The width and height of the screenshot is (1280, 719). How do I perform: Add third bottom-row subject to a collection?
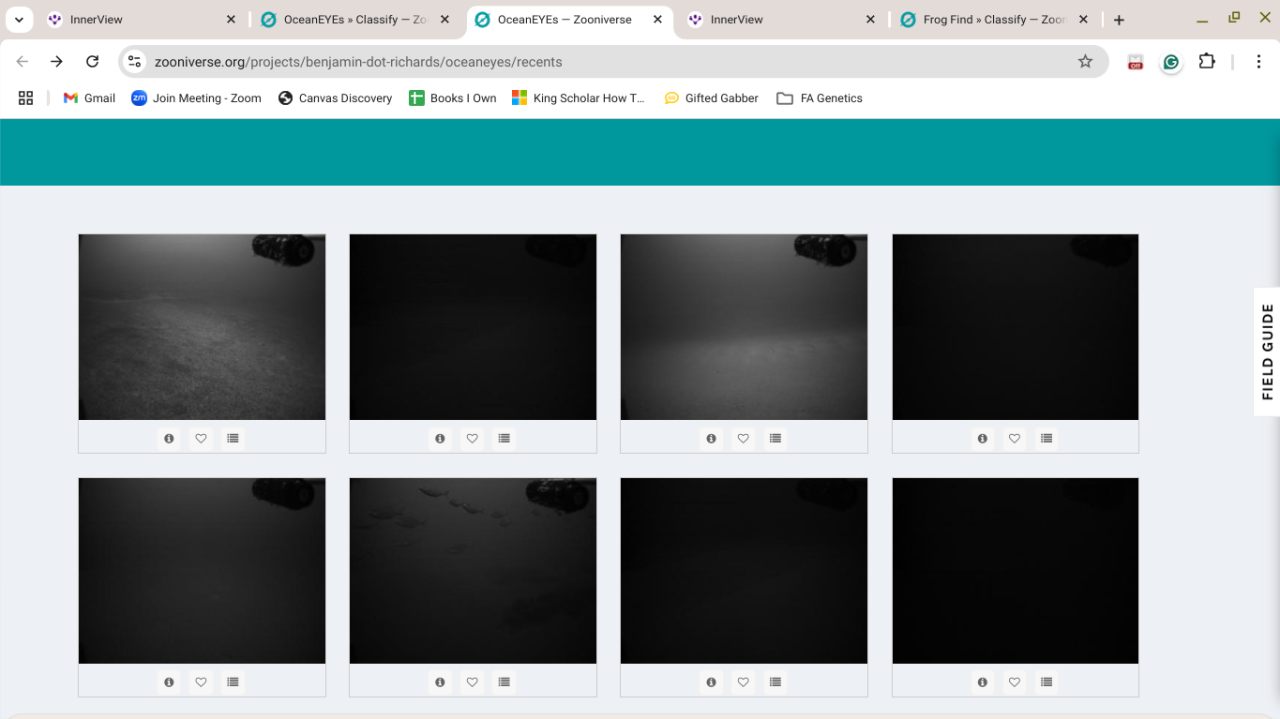[775, 682]
